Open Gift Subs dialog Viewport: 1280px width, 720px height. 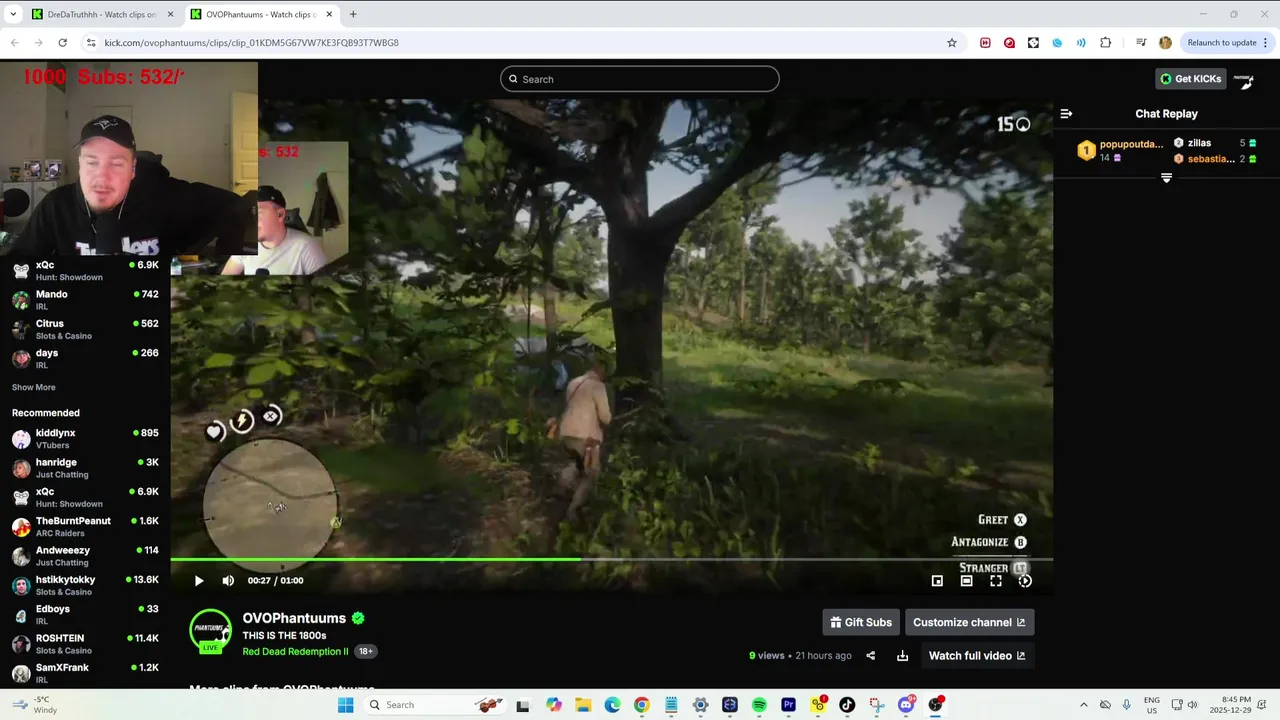click(861, 622)
